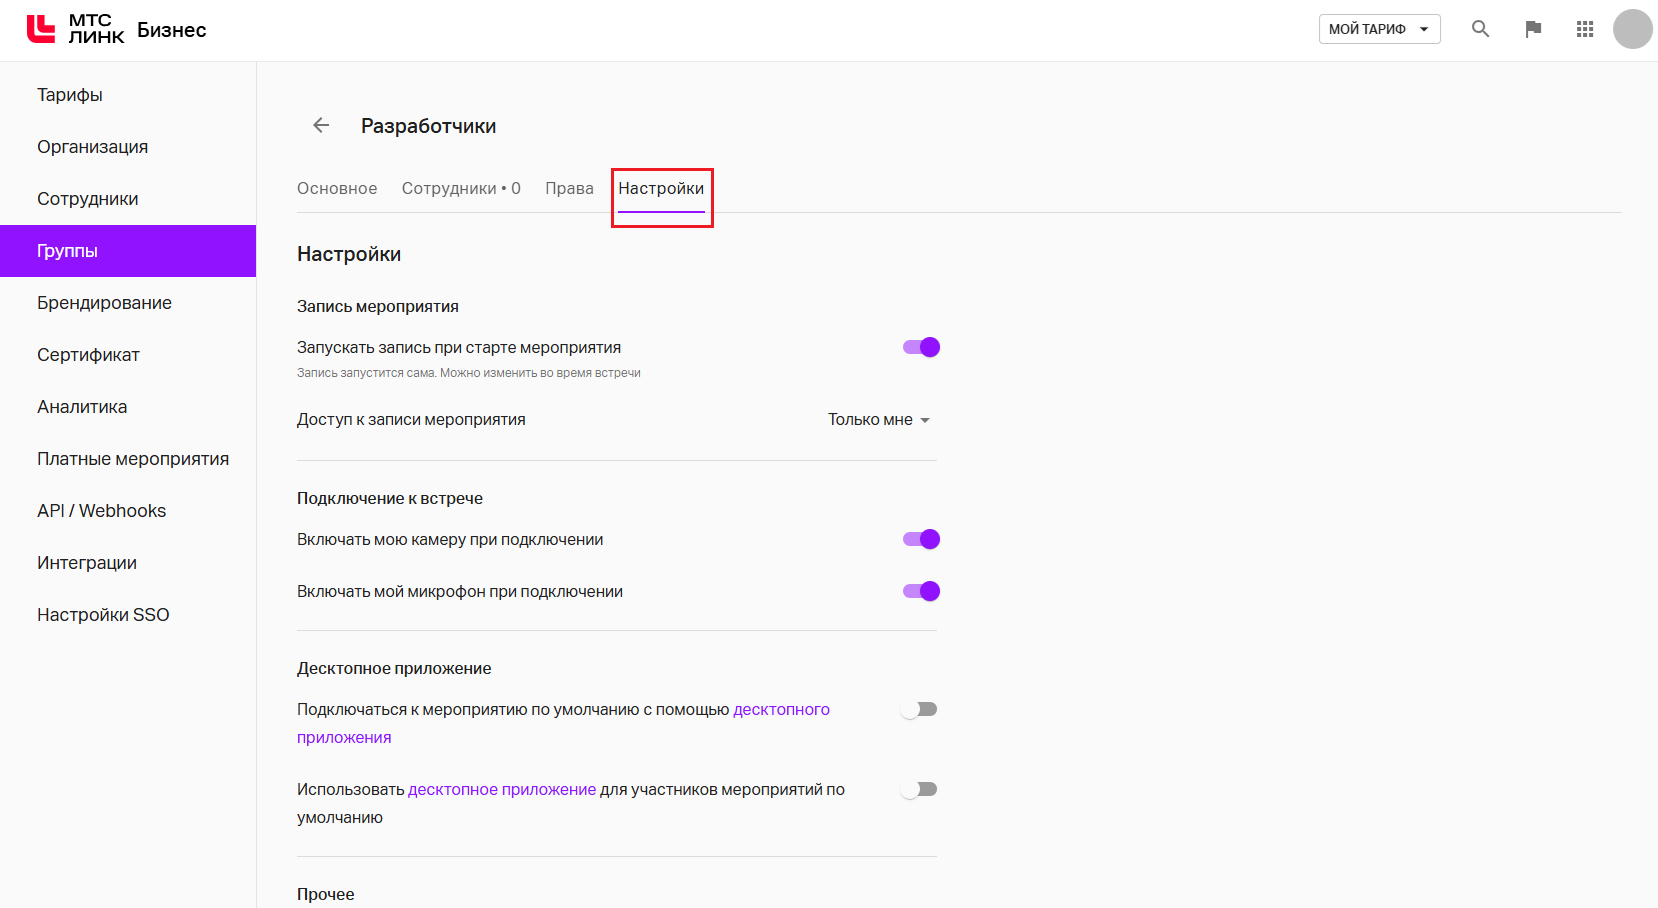Click the MTS Link logo icon

tap(41, 29)
